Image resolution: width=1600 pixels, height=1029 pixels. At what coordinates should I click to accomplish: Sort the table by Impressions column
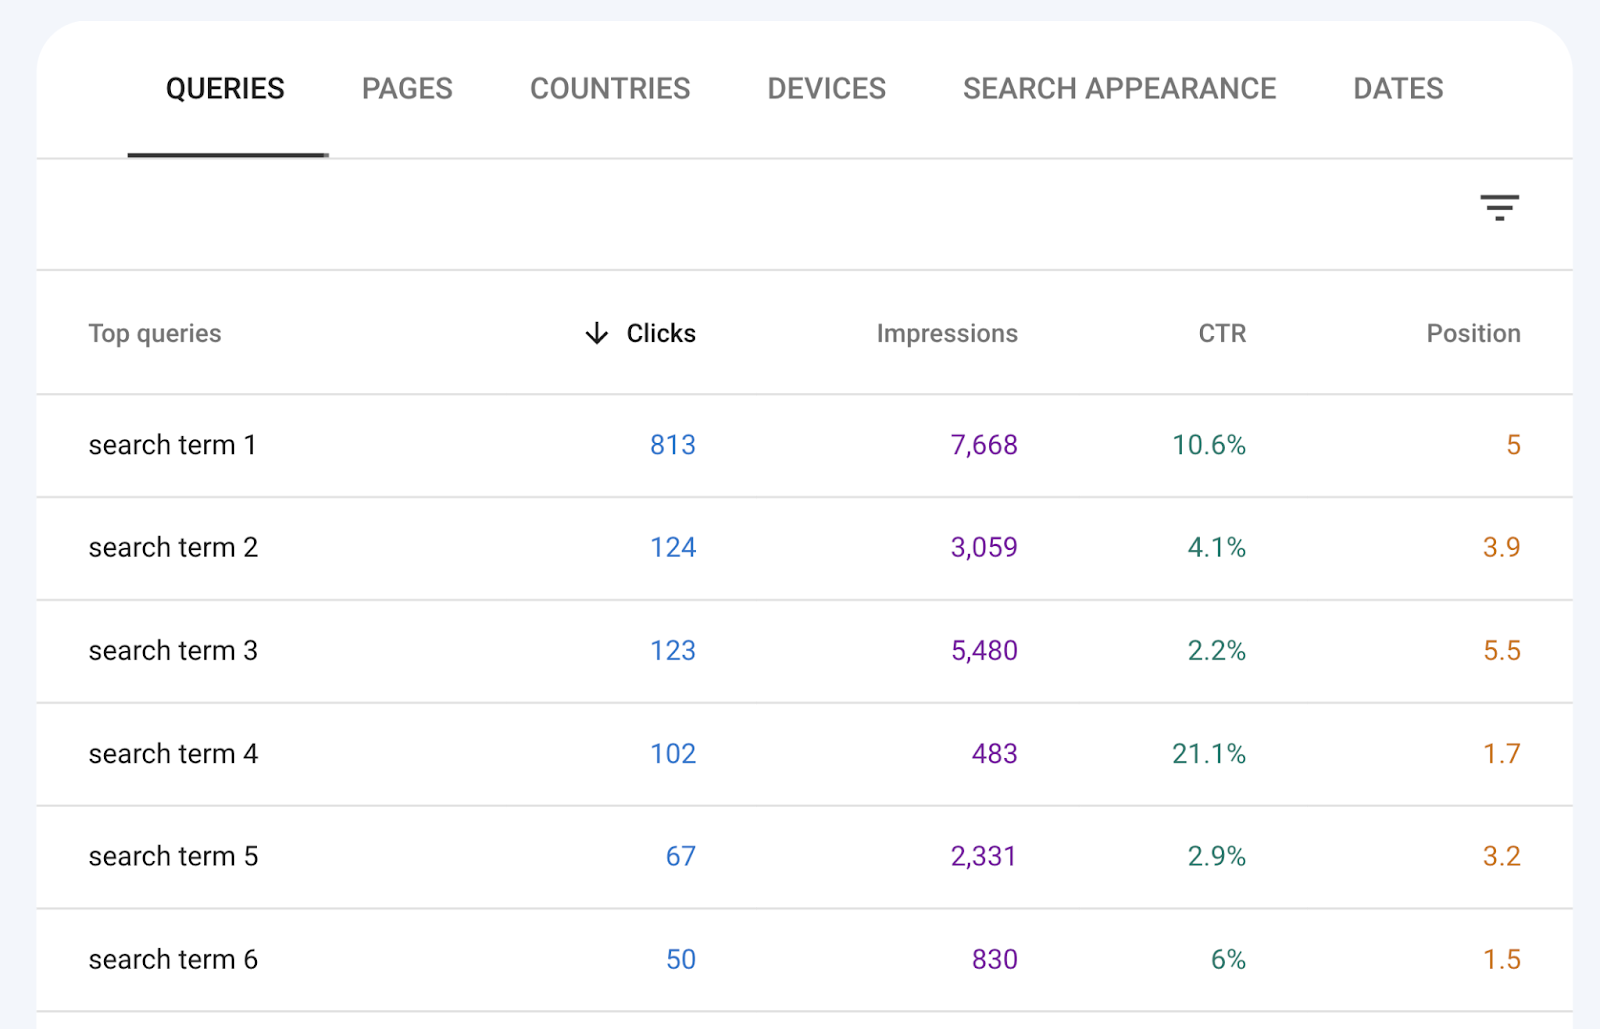pos(946,333)
